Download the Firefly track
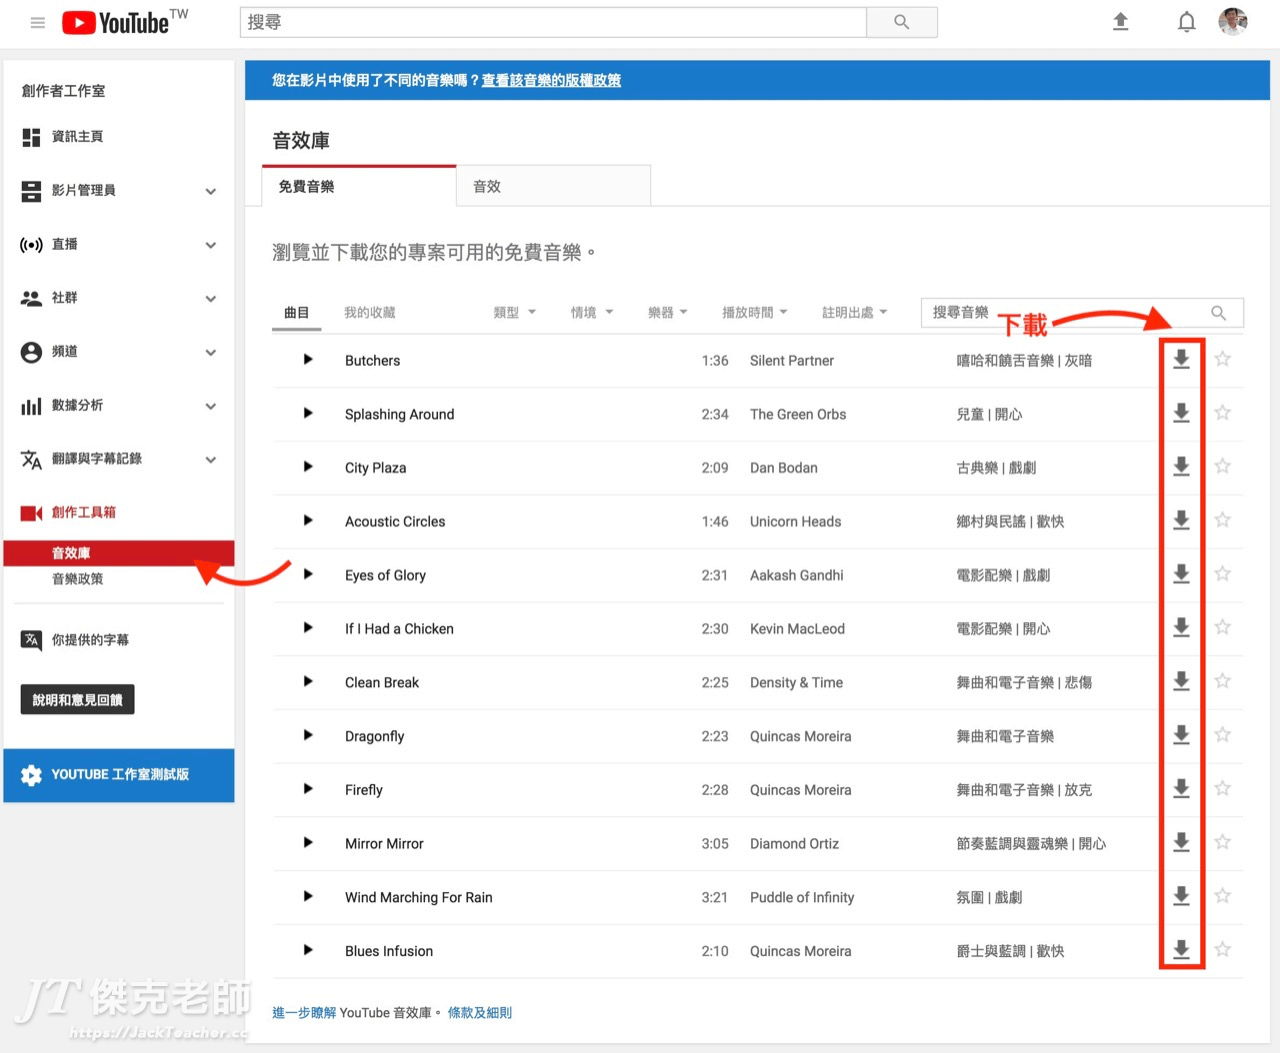This screenshot has width=1280, height=1053. tap(1181, 789)
